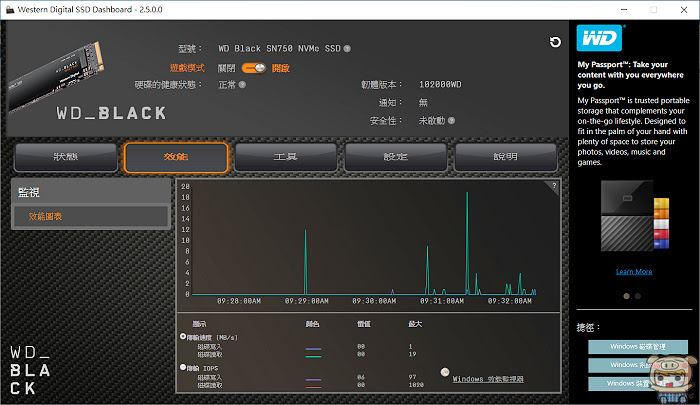Click the IOPS read maximum value 1890
This screenshot has height=405, width=700.
point(416,385)
